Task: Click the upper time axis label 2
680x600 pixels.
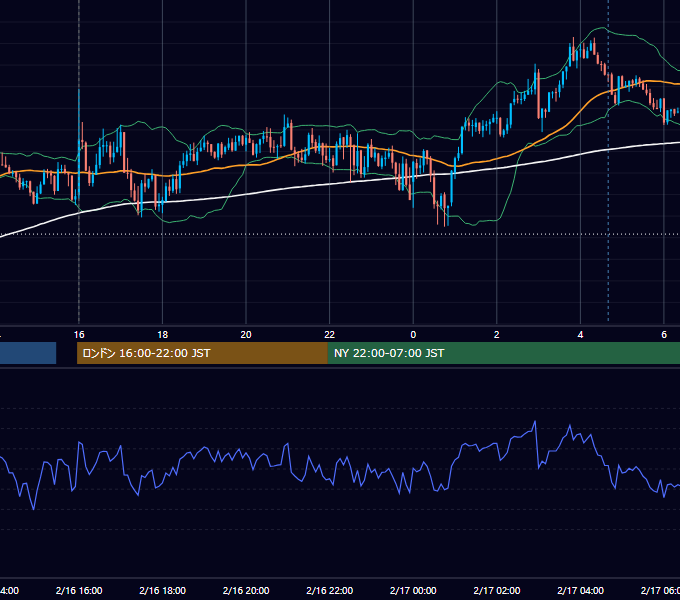Action: (x=497, y=335)
